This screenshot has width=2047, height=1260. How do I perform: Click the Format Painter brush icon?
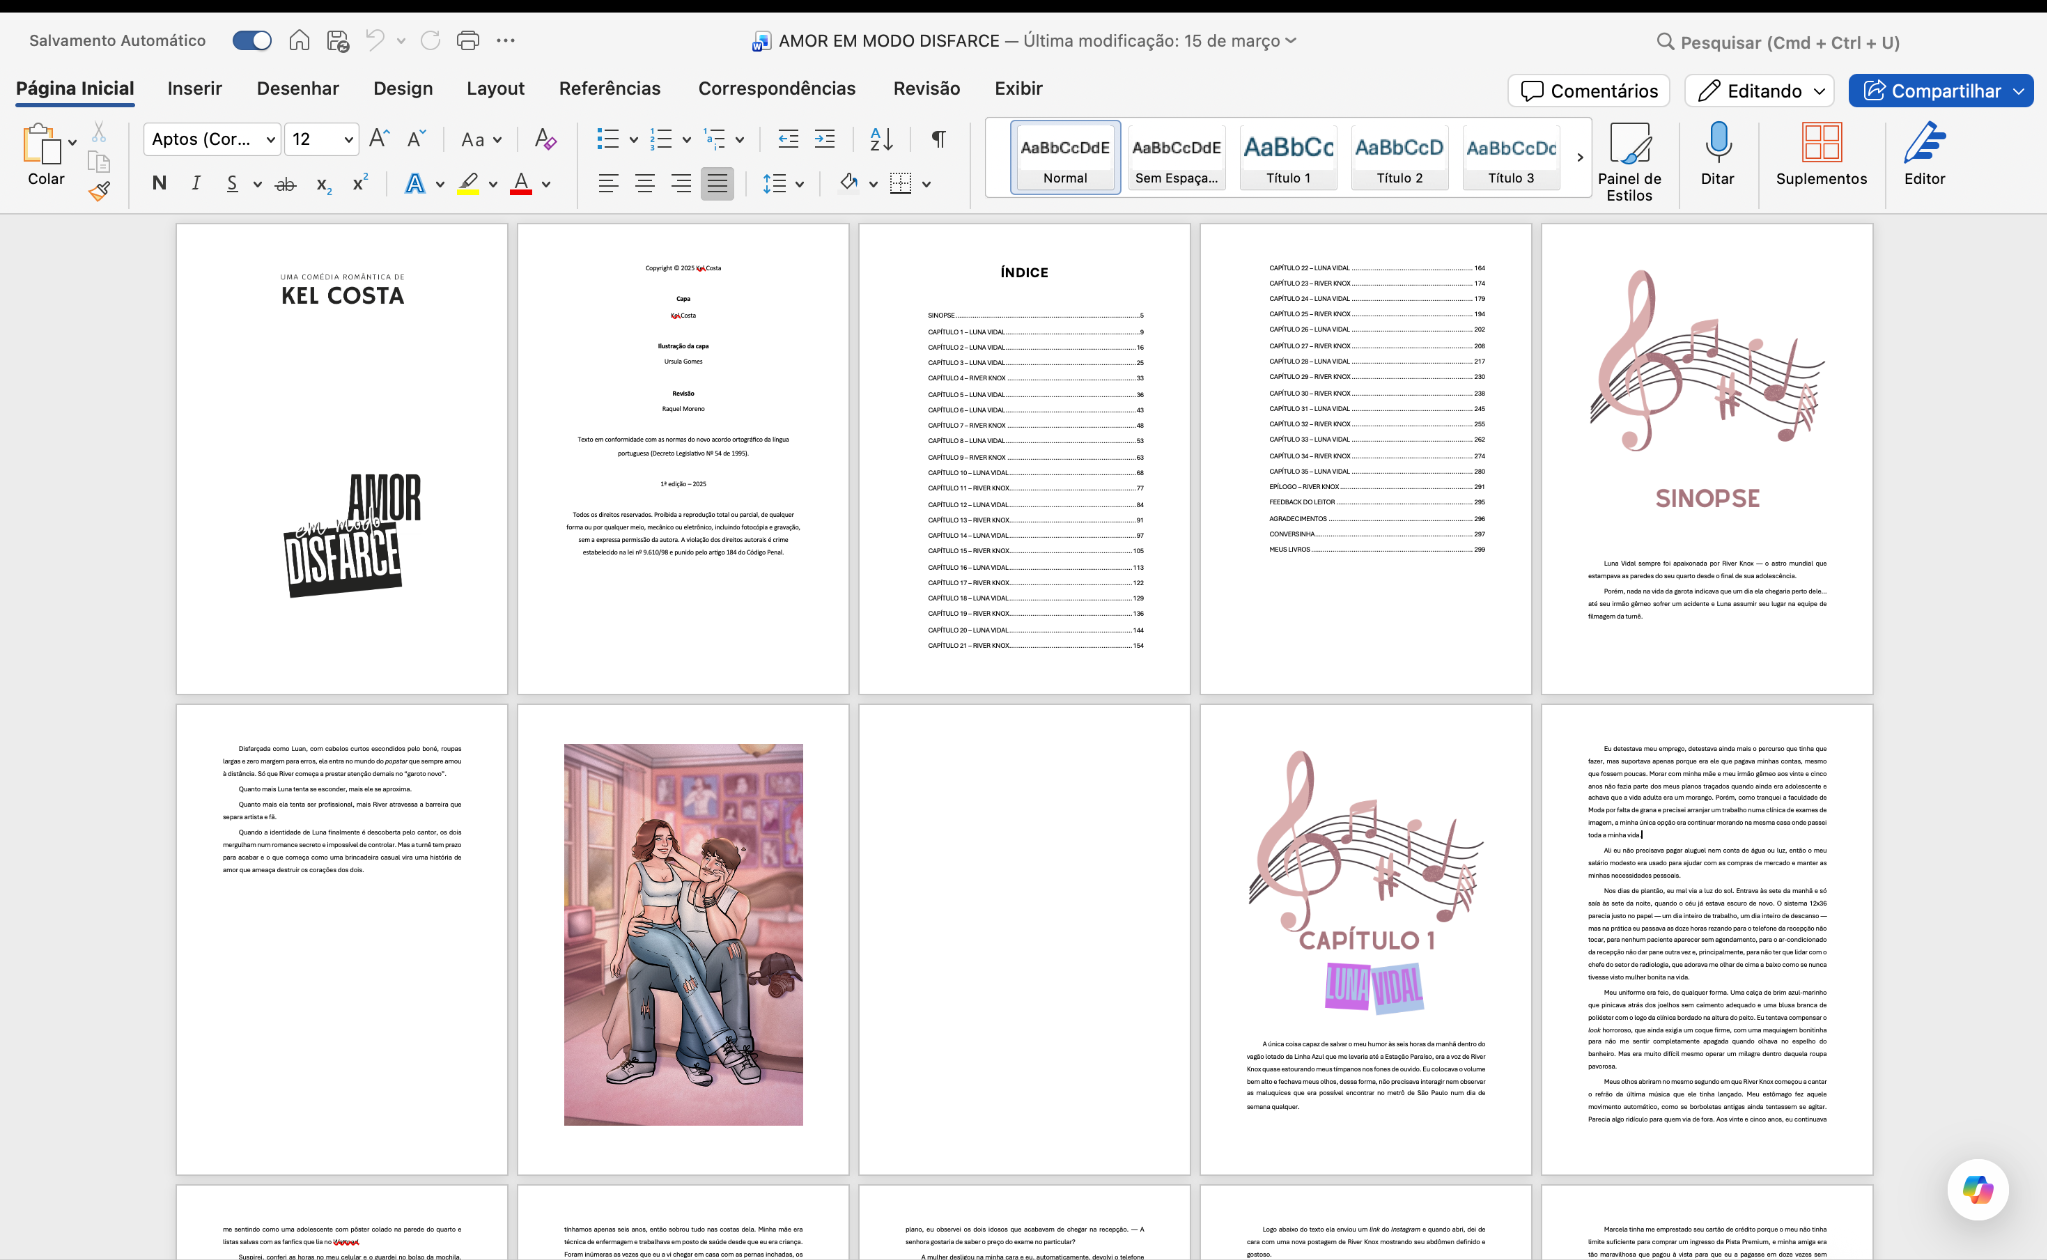(99, 191)
